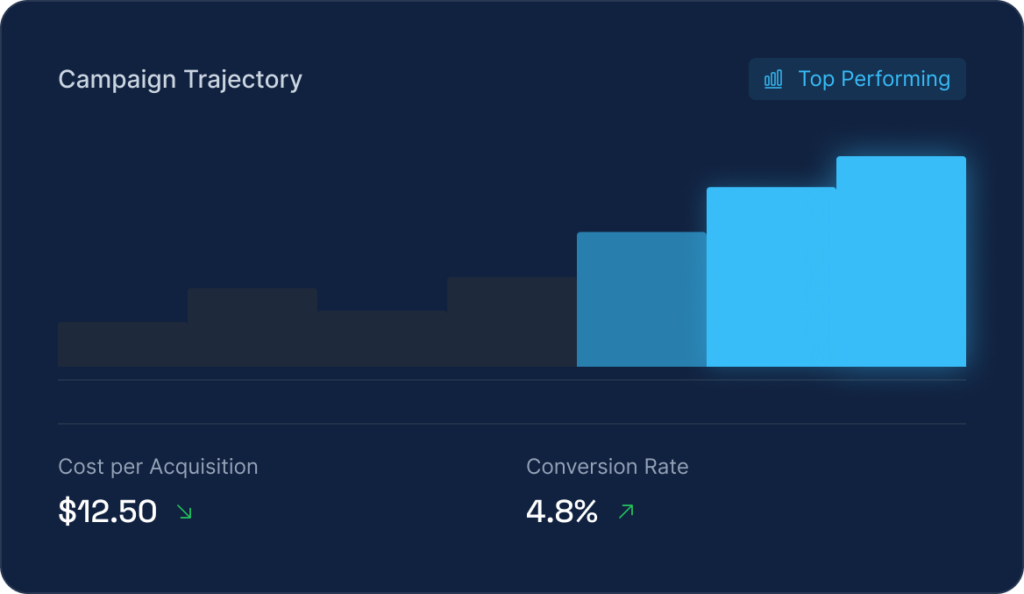Click the Conversion Rate label

coord(607,466)
